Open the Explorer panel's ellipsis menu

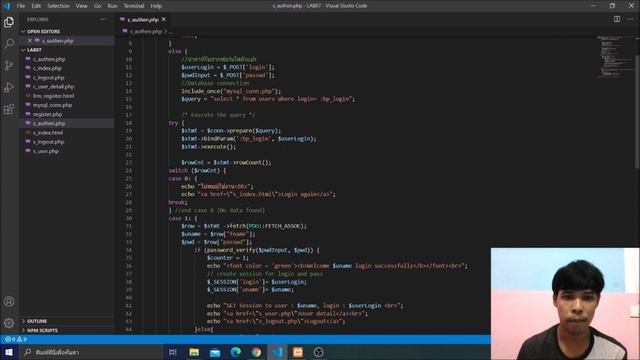click(x=103, y=19)
